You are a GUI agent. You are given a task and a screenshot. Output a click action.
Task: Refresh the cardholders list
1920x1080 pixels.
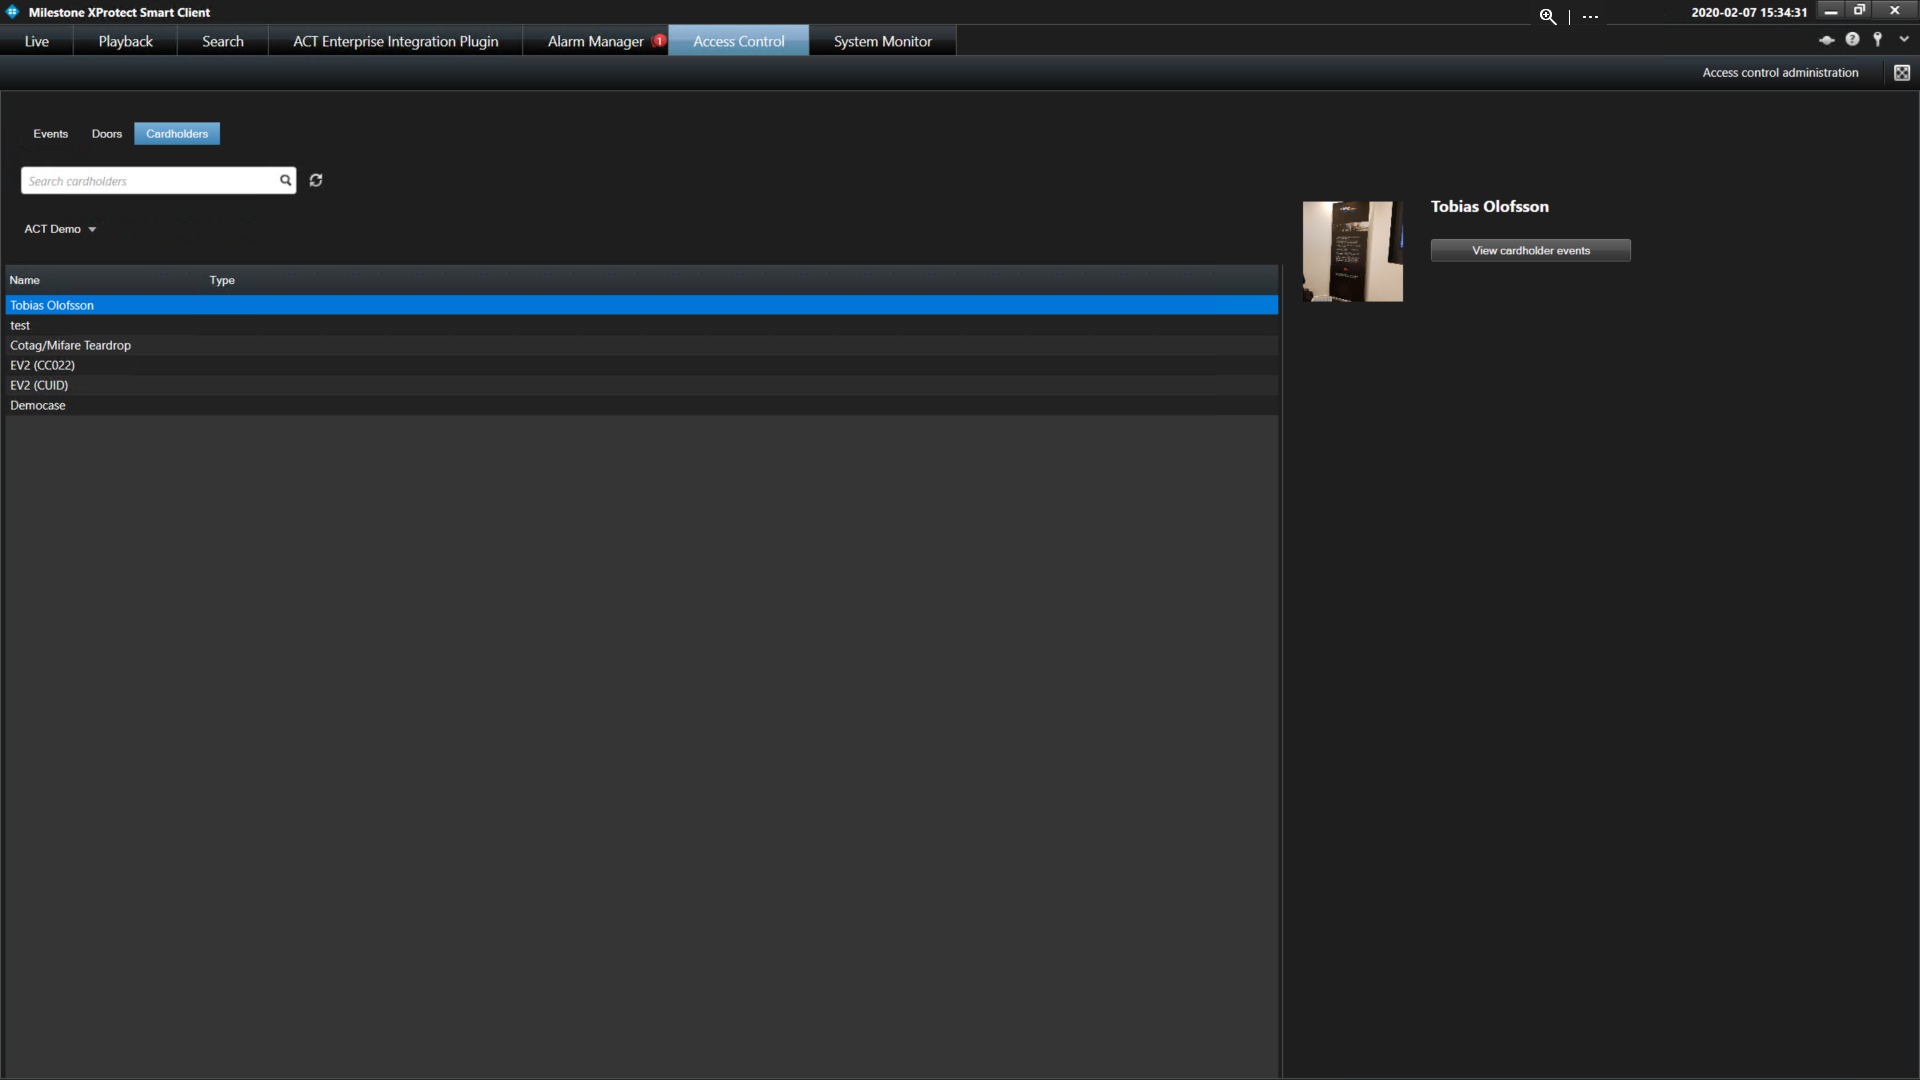(x=316, y=180)
